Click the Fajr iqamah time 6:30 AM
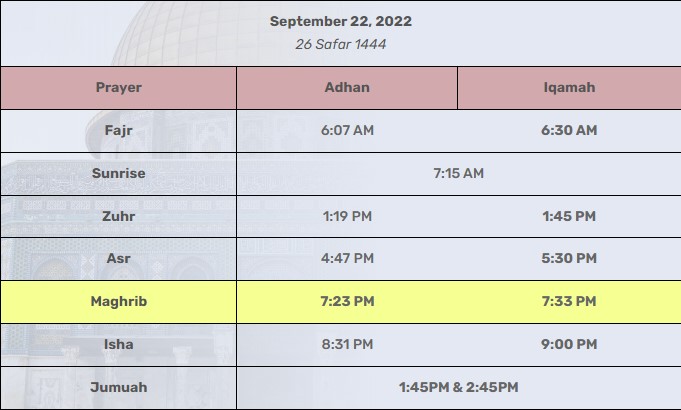The width and height of the screenshot is (681, 410). [x=569, y=130]
